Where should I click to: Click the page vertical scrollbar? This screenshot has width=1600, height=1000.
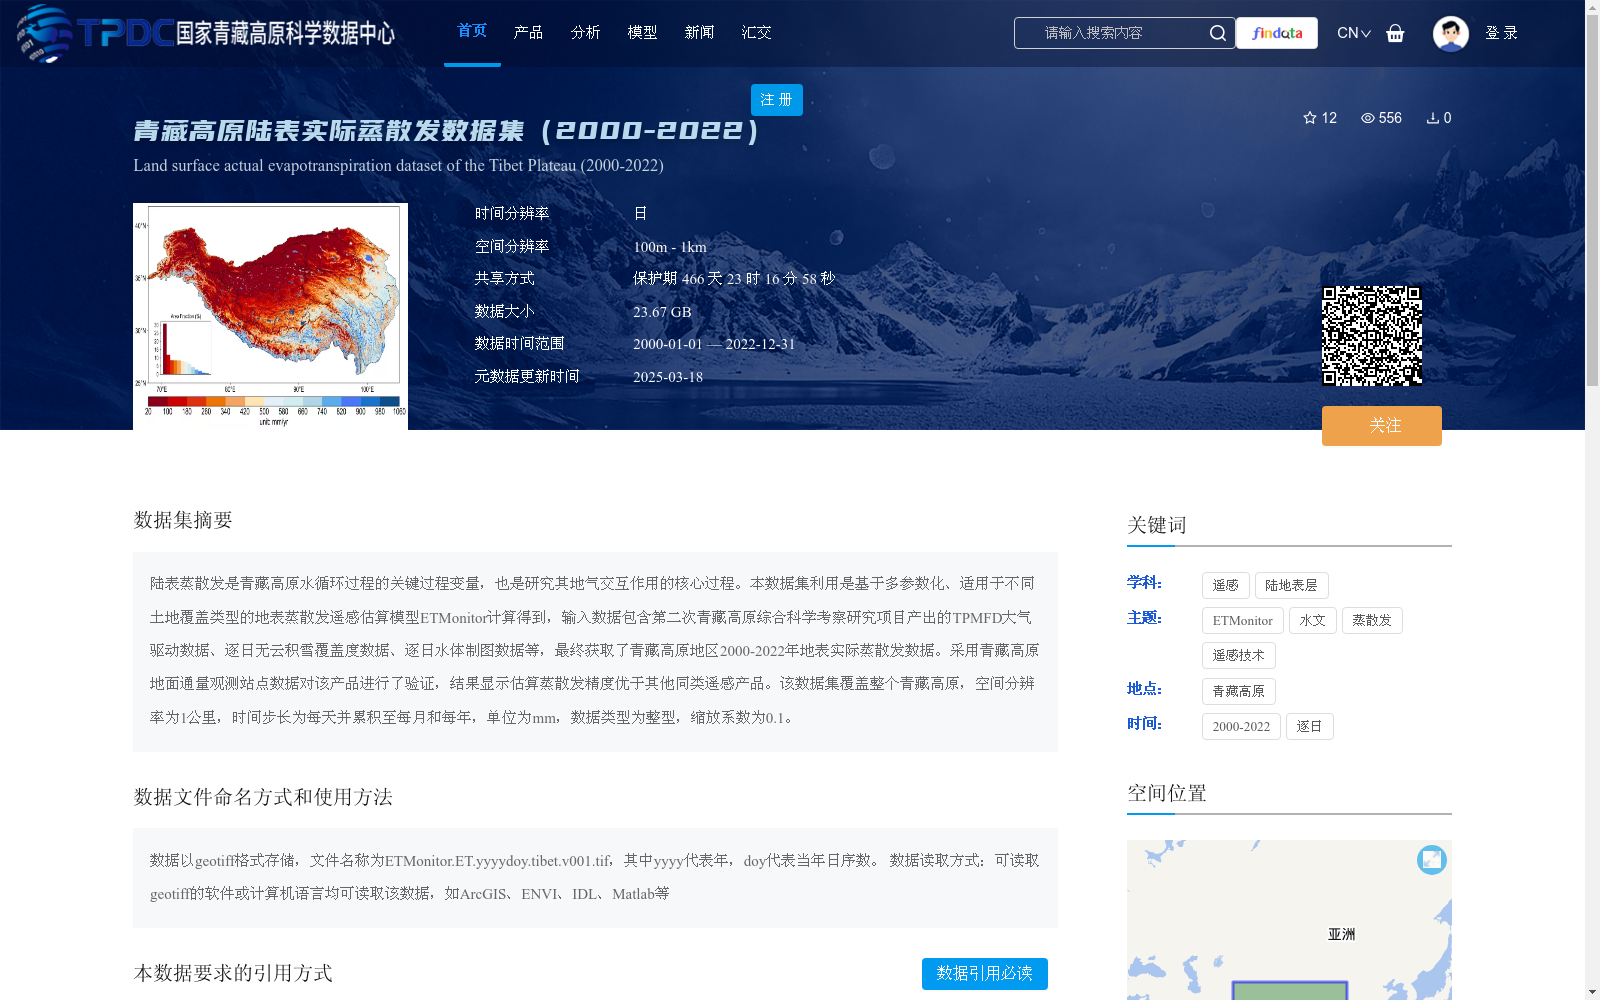click(x=1592, y=200)
